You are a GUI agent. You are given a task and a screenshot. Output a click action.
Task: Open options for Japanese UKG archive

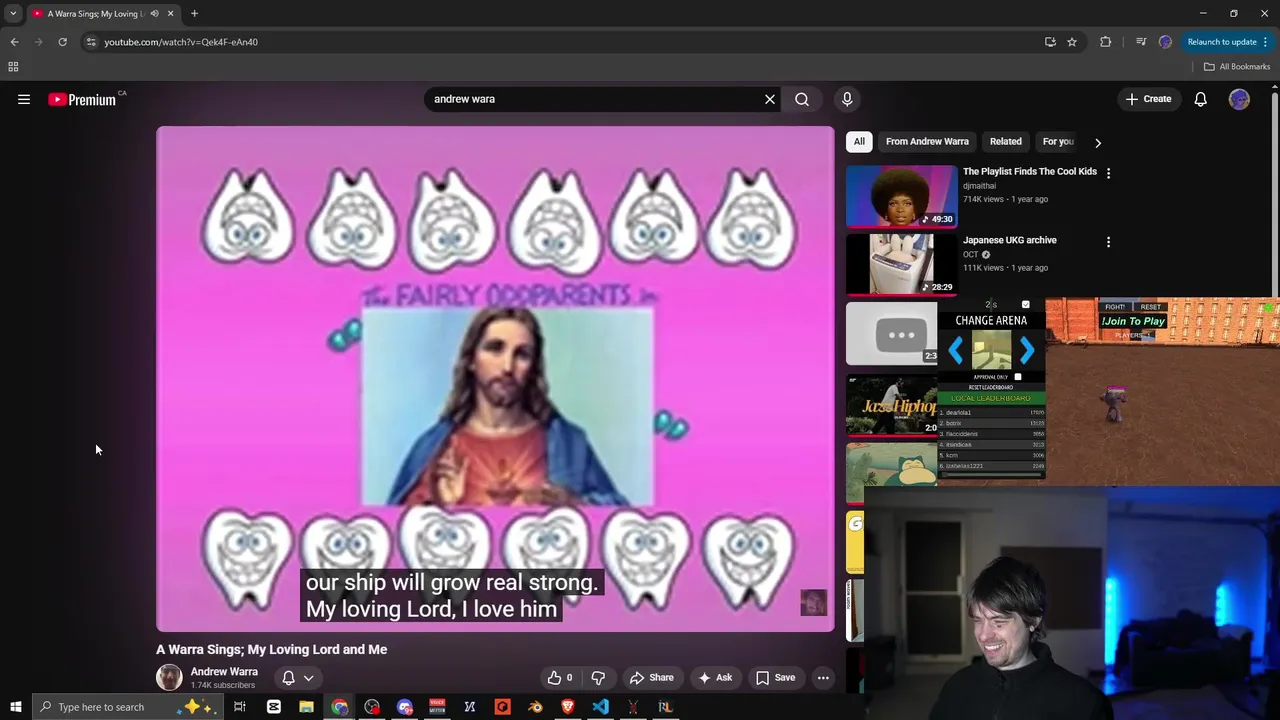(x=1108, y=242)
